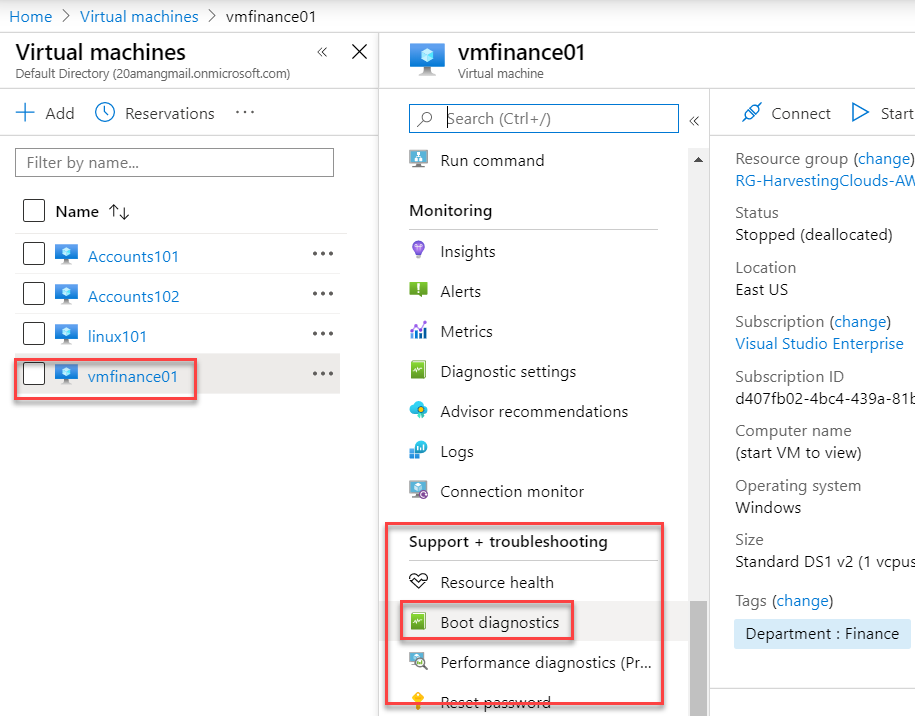Open the Accounts101 VM link
This screenshot has width=915, height=716.
point(133,256)
